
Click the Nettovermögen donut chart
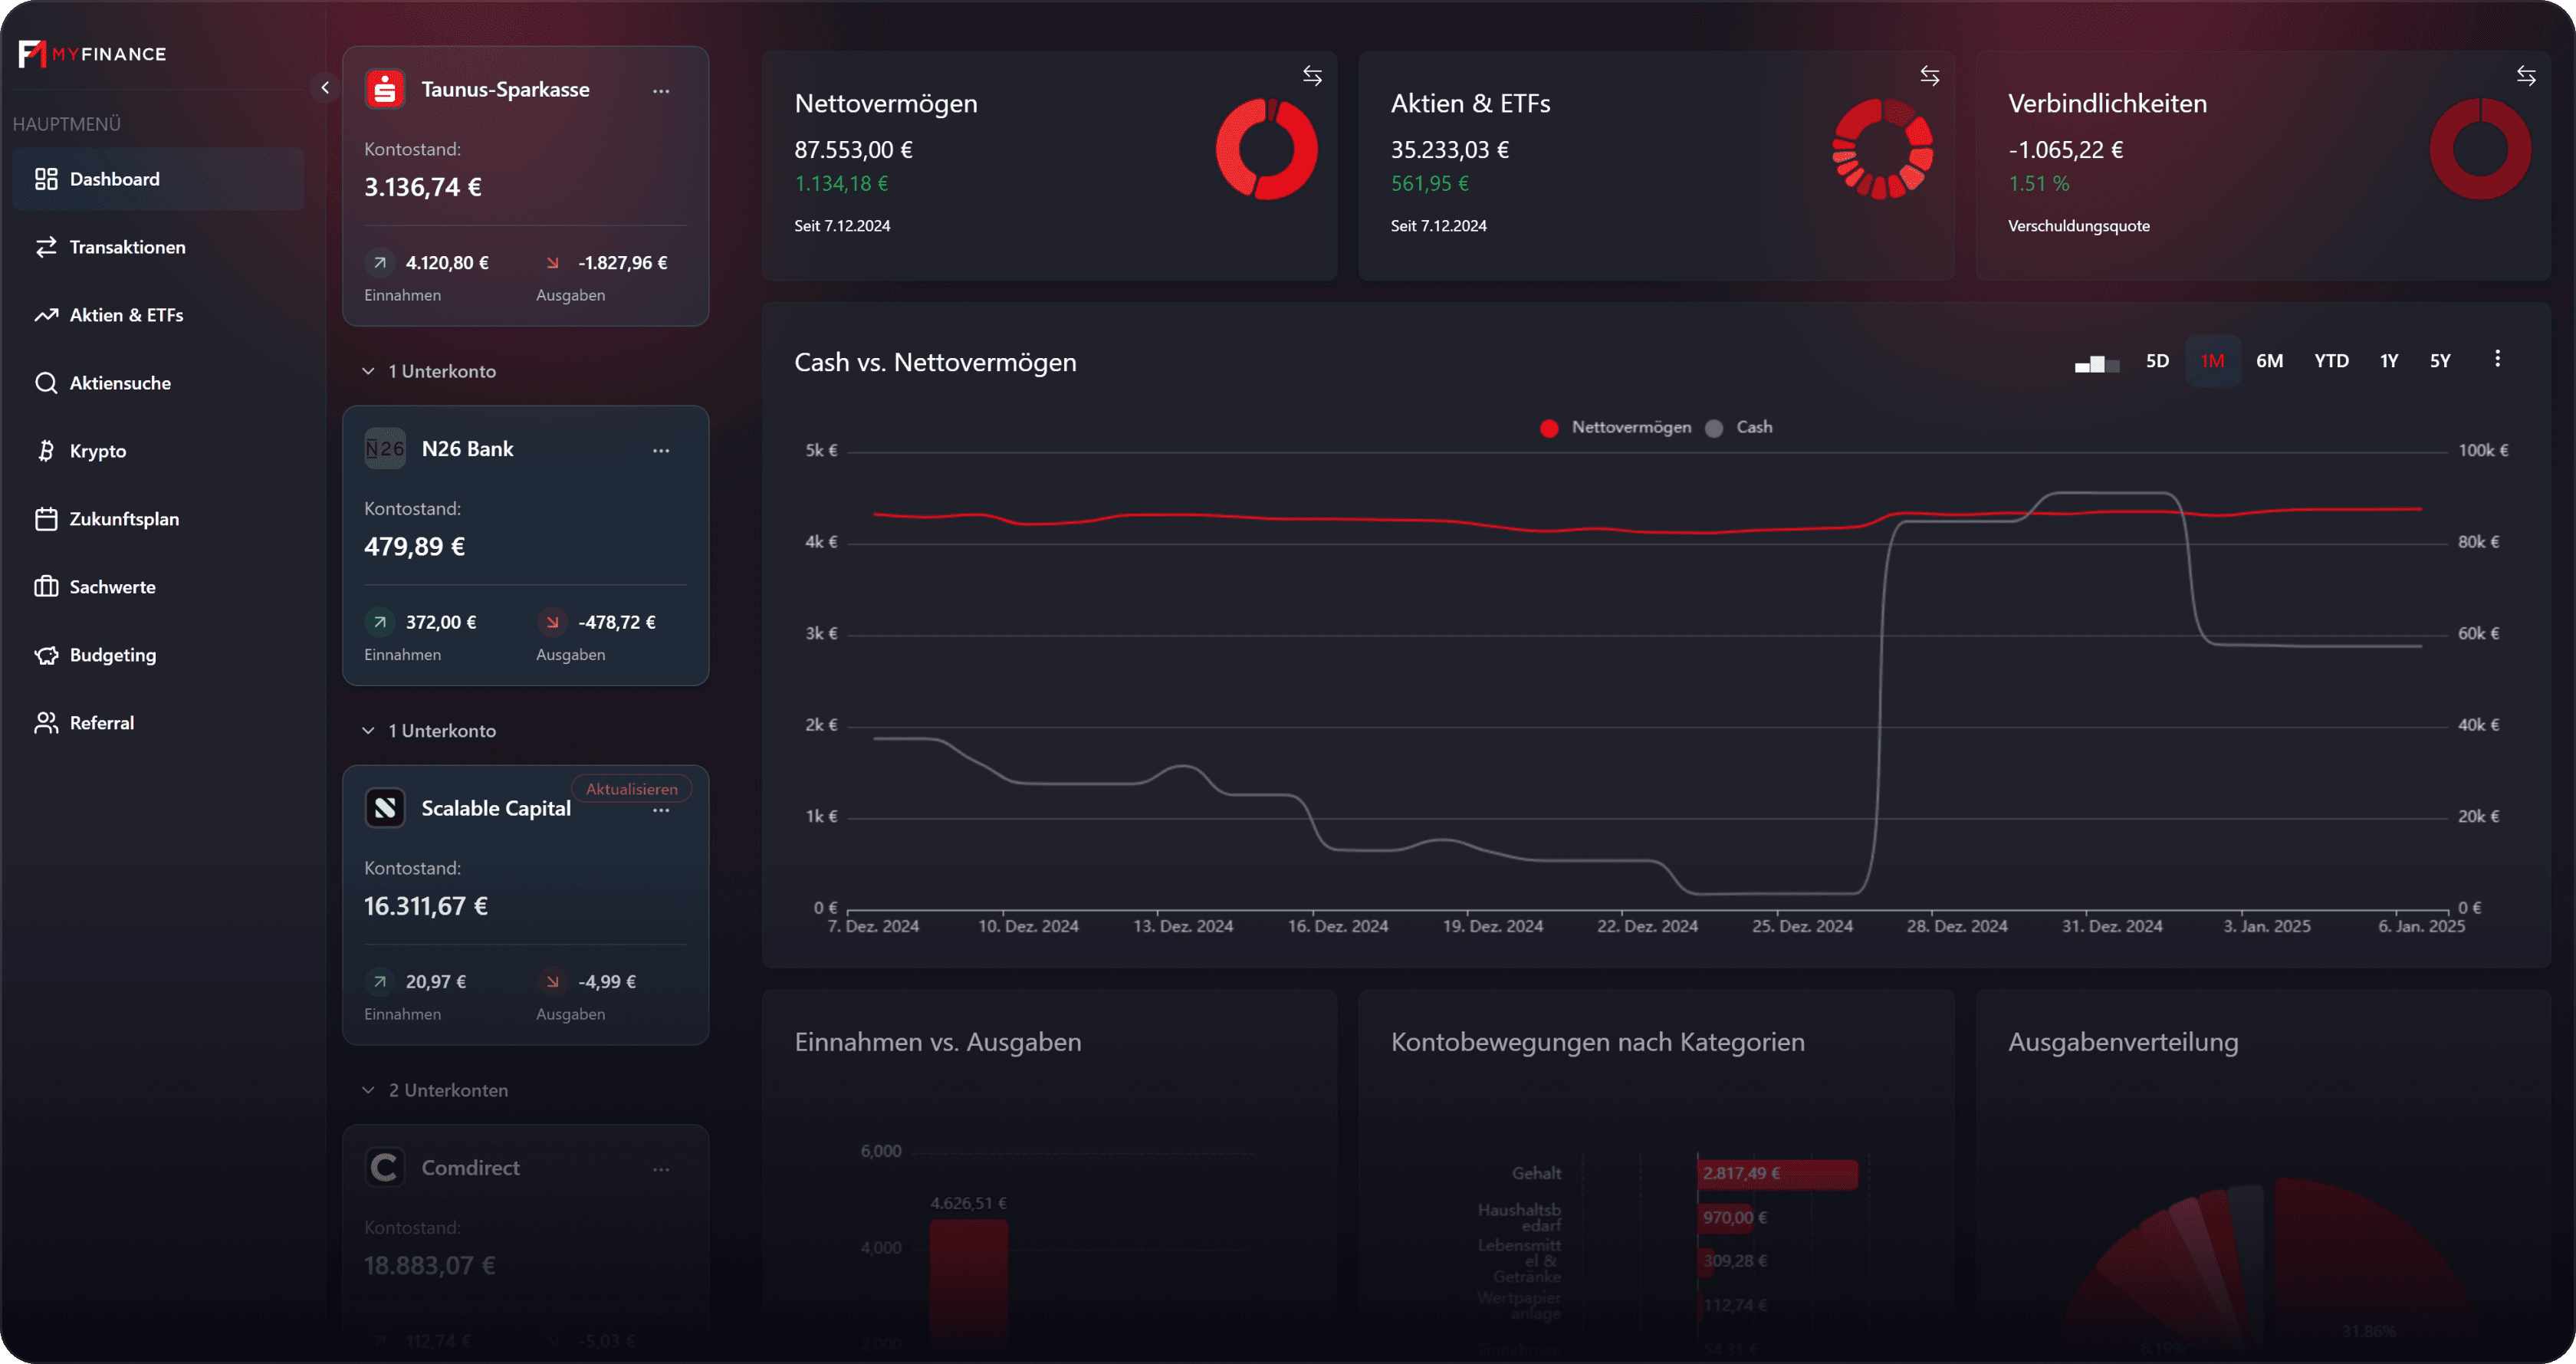(x=1266, y=149)
